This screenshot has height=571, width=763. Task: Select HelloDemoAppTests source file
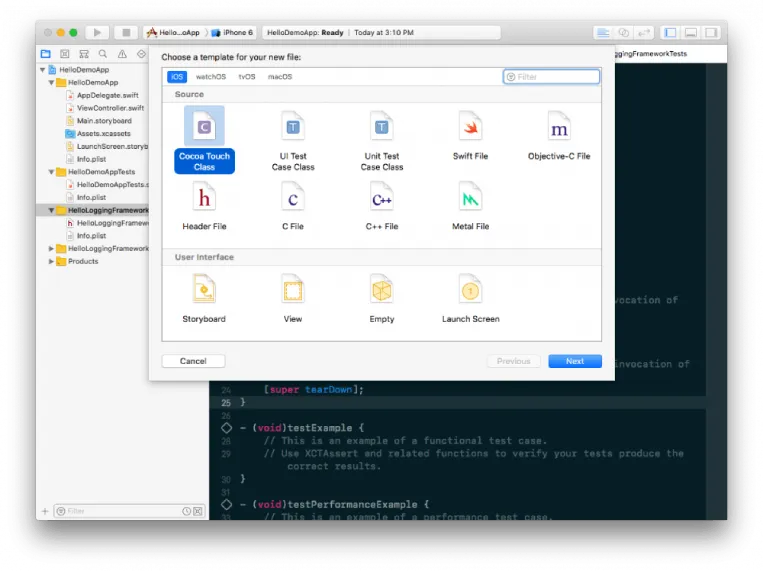[113, 185]
